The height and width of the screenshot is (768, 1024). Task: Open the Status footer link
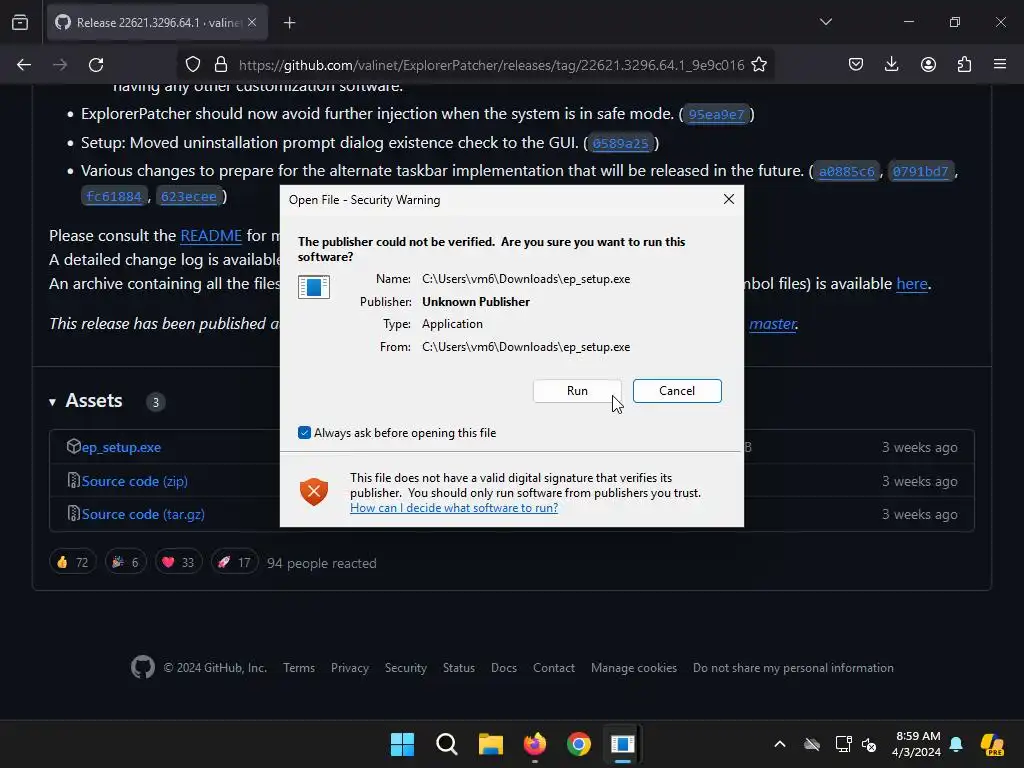[x=458, y=667]
